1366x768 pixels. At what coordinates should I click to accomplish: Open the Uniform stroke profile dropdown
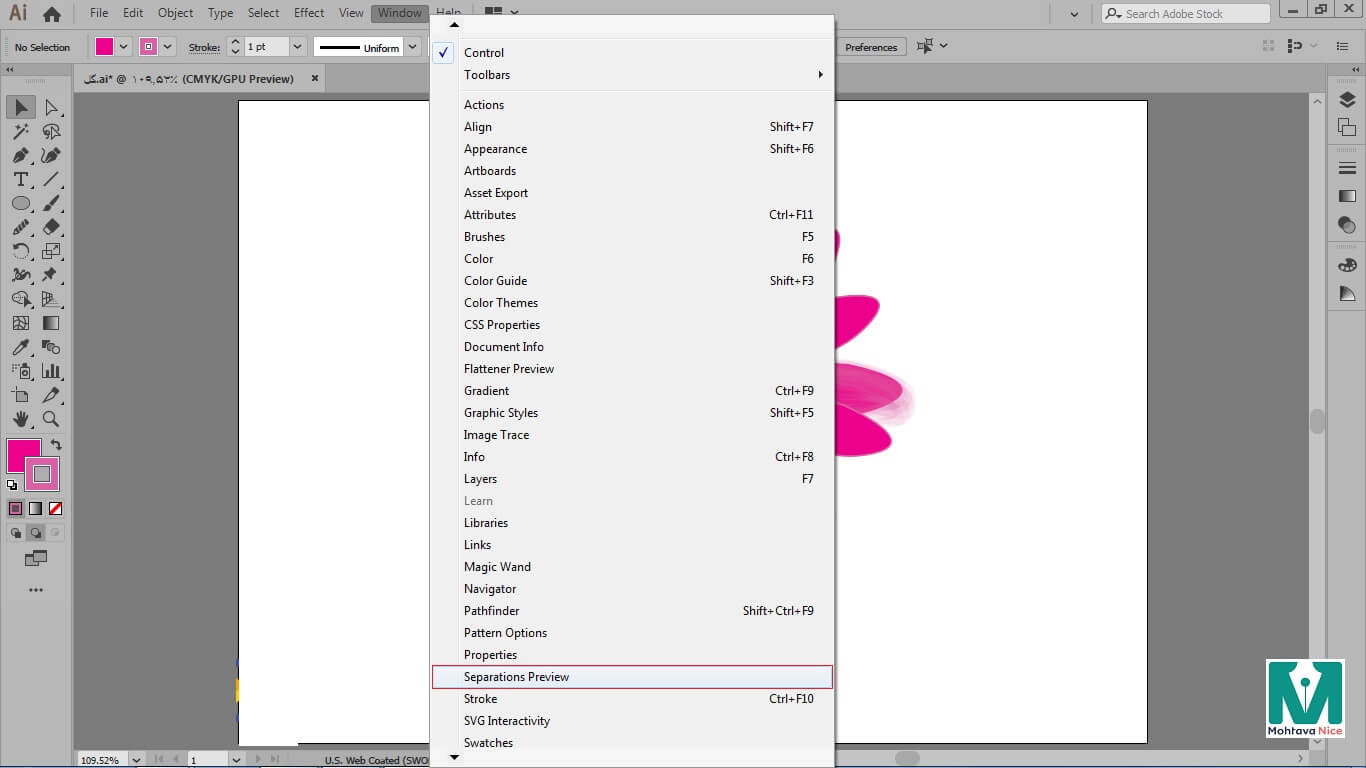[x=412, y=47]
